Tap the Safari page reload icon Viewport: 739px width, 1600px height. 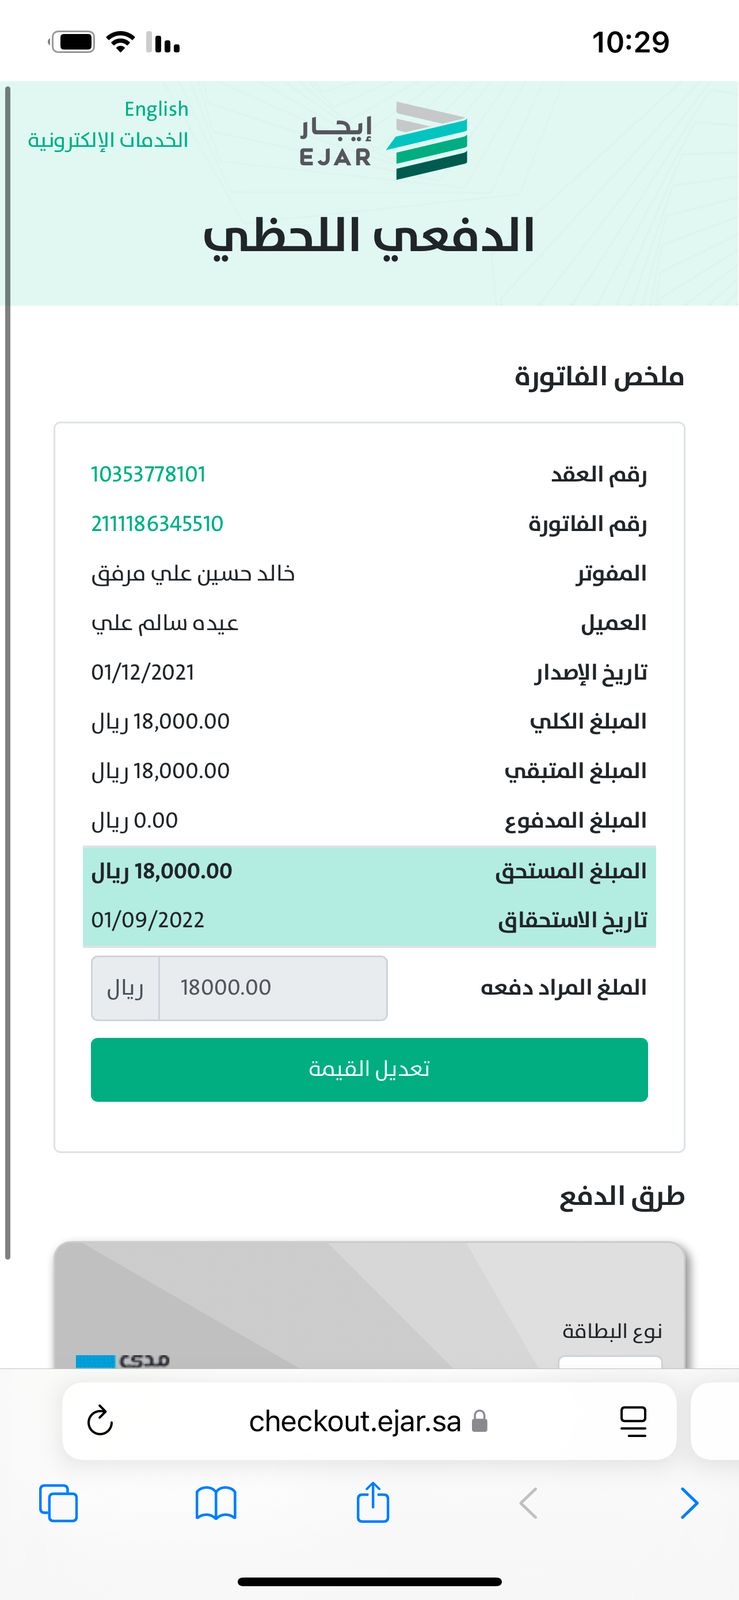(100, 1421)
